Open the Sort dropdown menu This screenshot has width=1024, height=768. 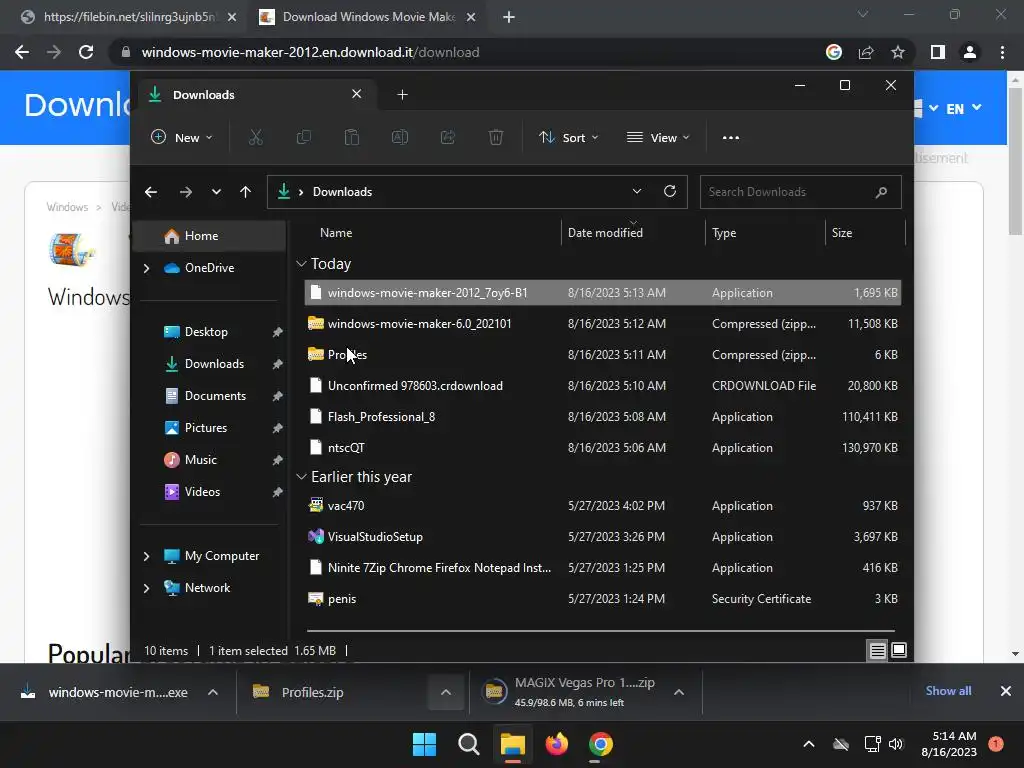click(568, 138)
